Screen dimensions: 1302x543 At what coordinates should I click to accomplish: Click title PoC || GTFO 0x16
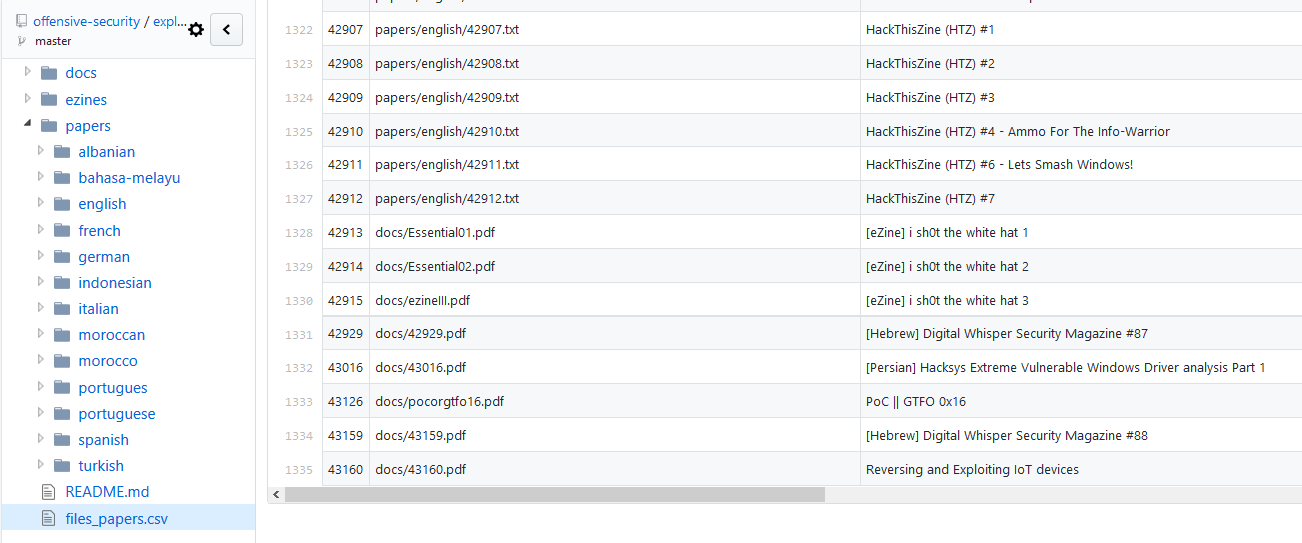(x=916, y=402)
